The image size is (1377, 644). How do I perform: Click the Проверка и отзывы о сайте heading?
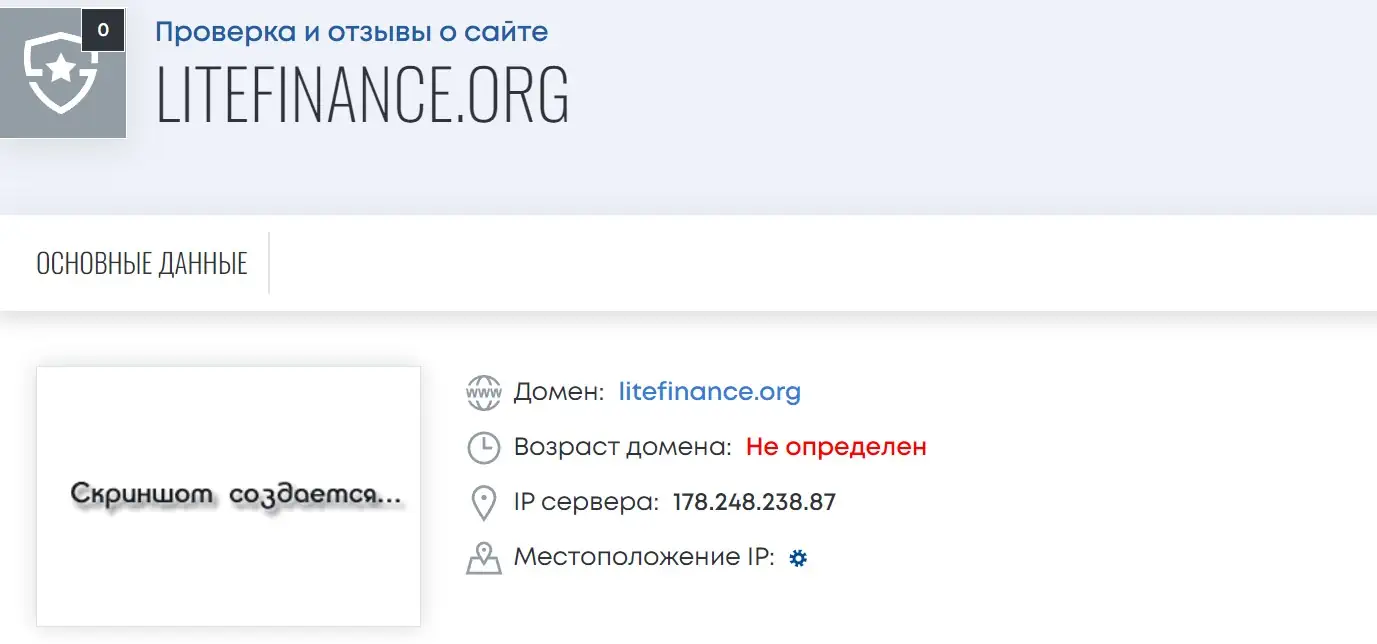(352, 32)
